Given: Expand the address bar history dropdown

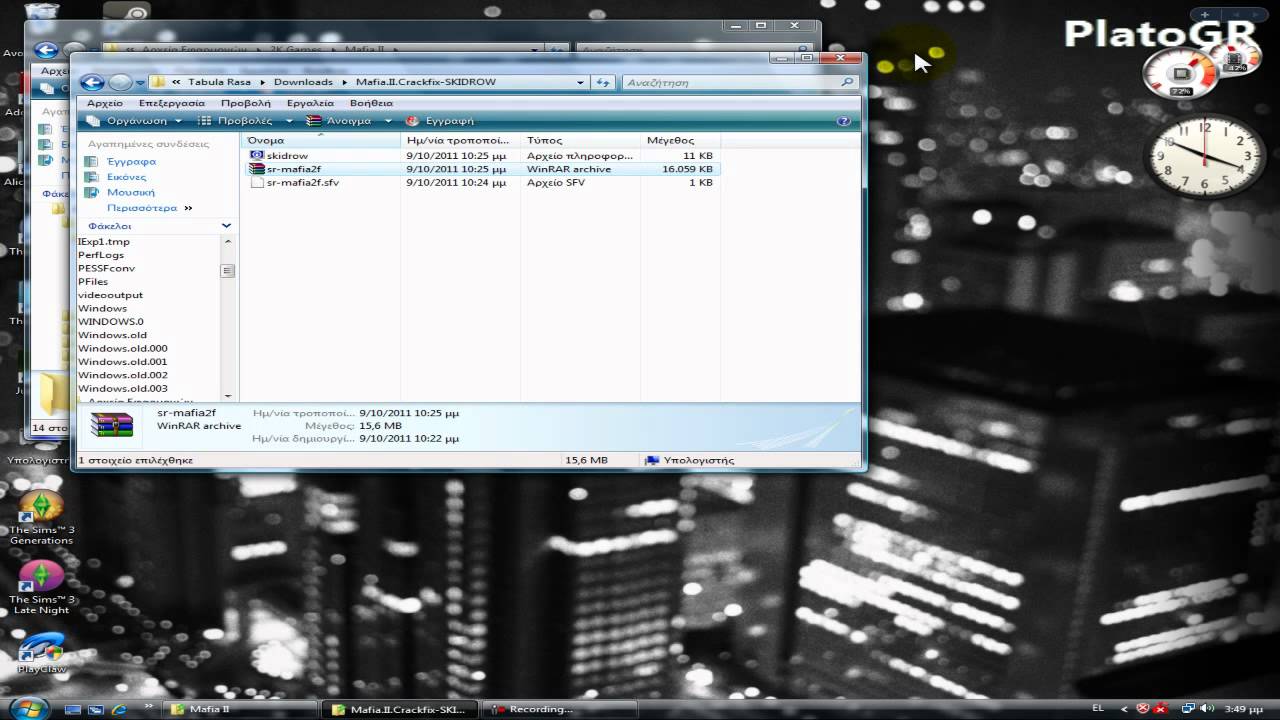Looking at the screenshot, I should pos(581,83).
